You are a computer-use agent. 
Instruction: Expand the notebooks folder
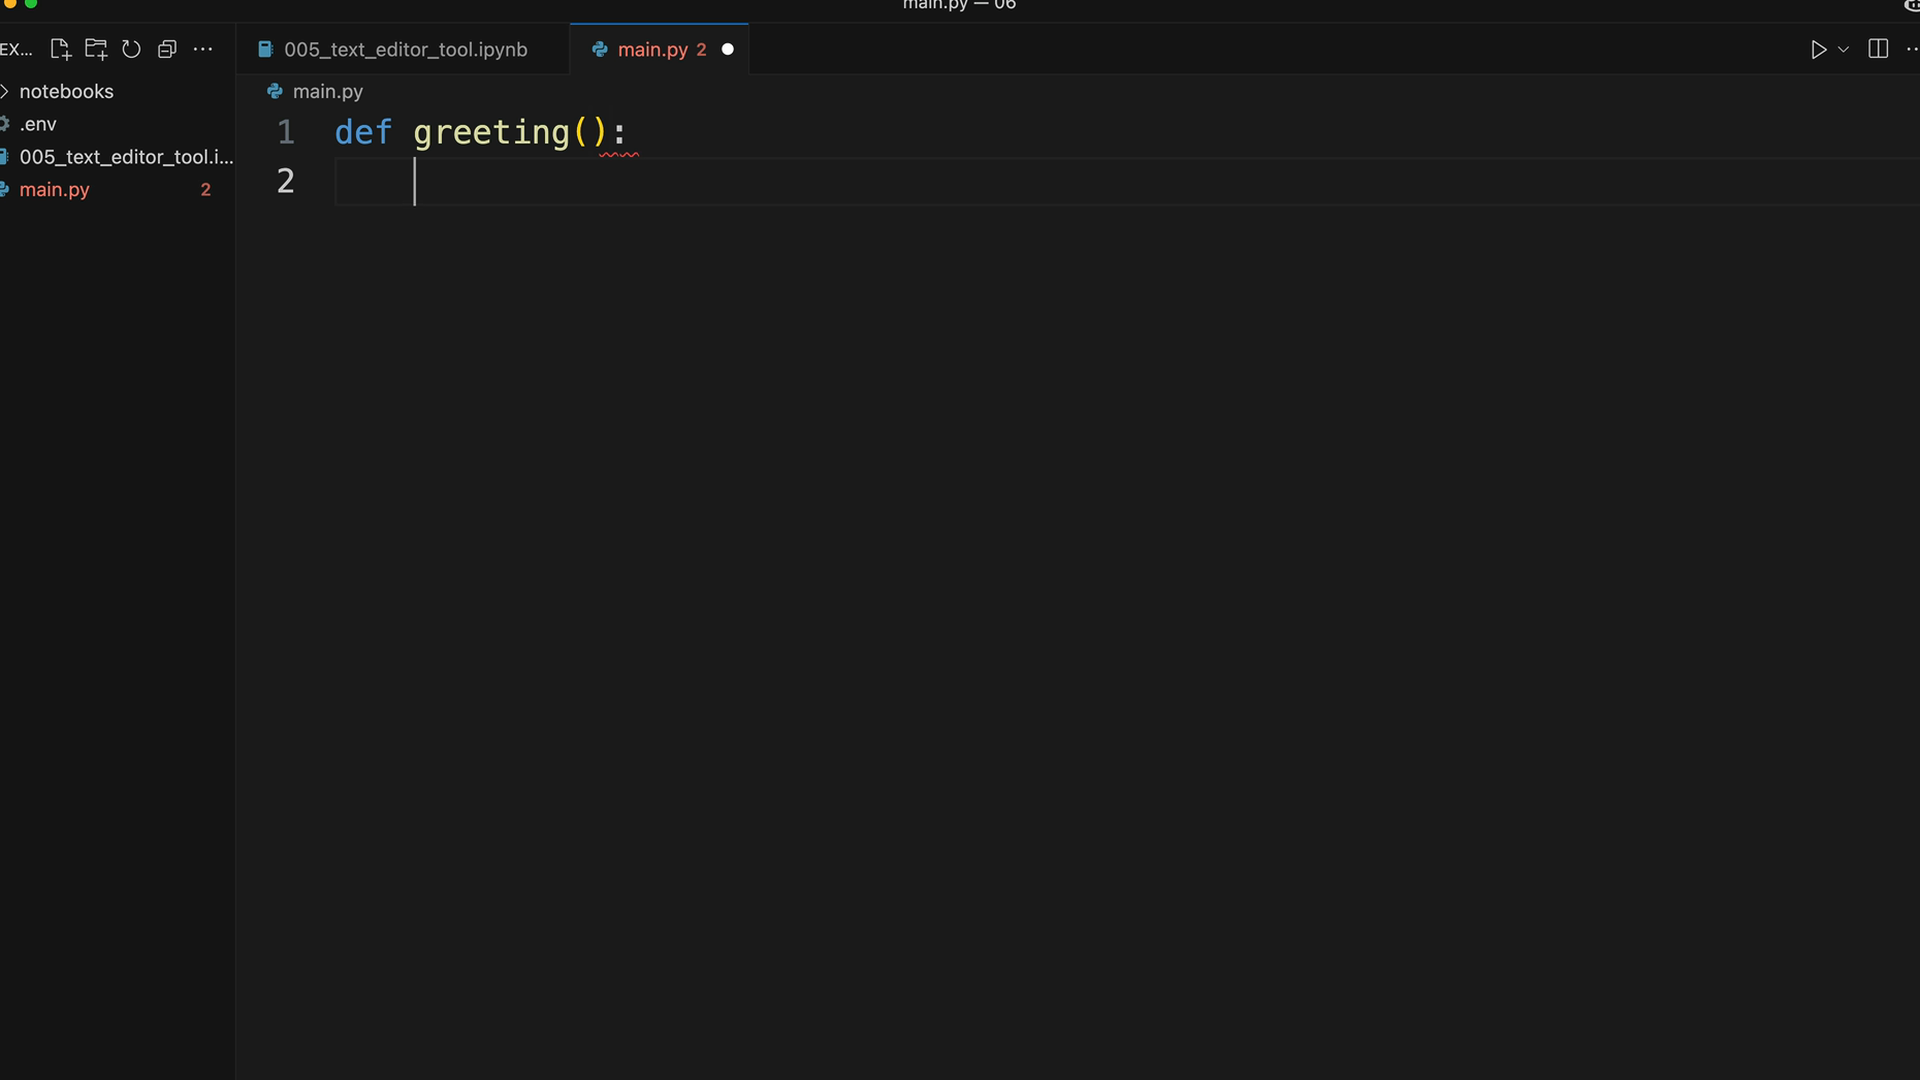coord(66,91)
